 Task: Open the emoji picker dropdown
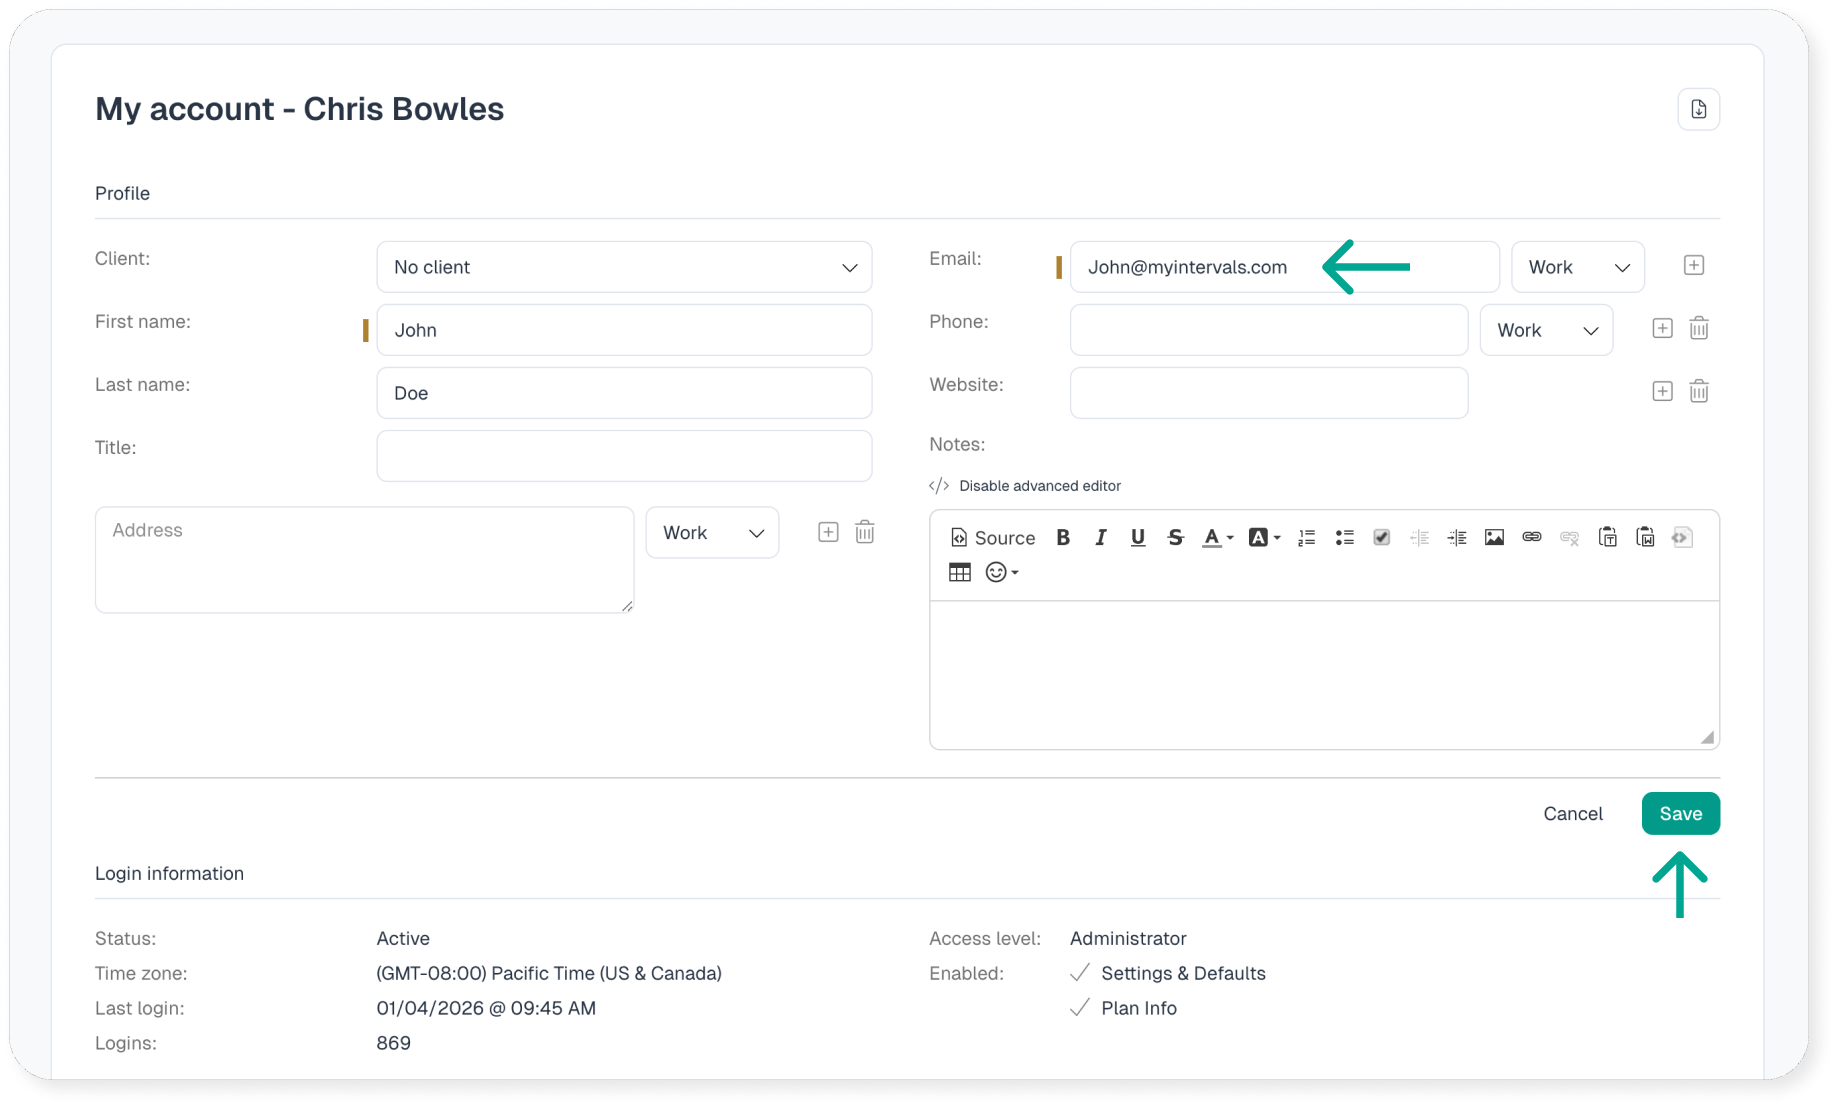pyautogui.click(x=1001, y=573)
